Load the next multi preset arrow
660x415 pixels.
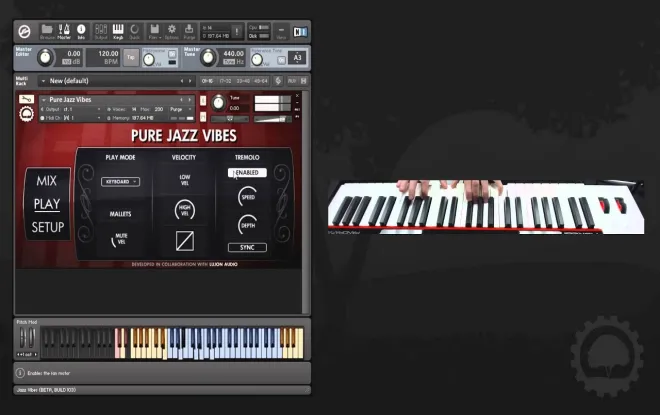(190, 81)
